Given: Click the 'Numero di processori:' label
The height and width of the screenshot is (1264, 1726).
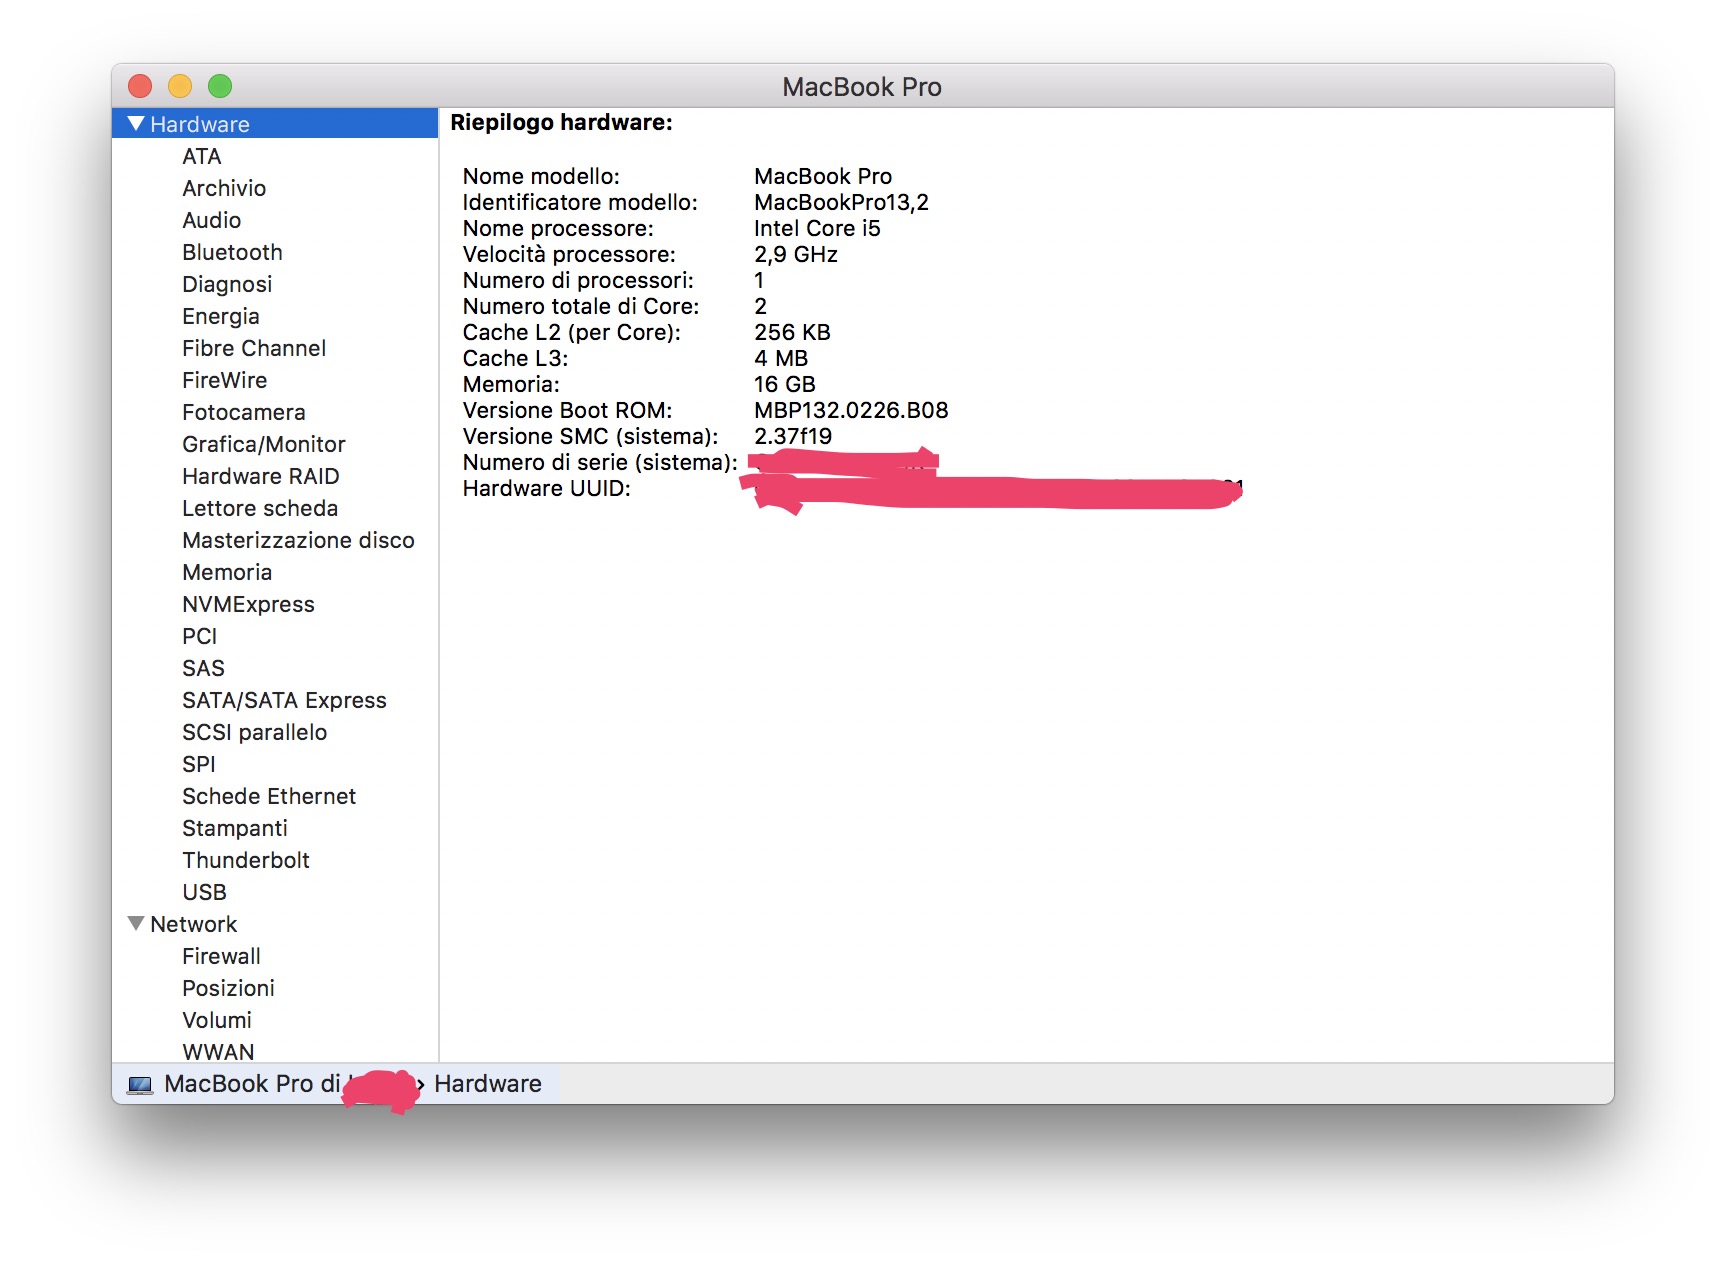Looking at the screenshot, I should [x=578, y=280].
